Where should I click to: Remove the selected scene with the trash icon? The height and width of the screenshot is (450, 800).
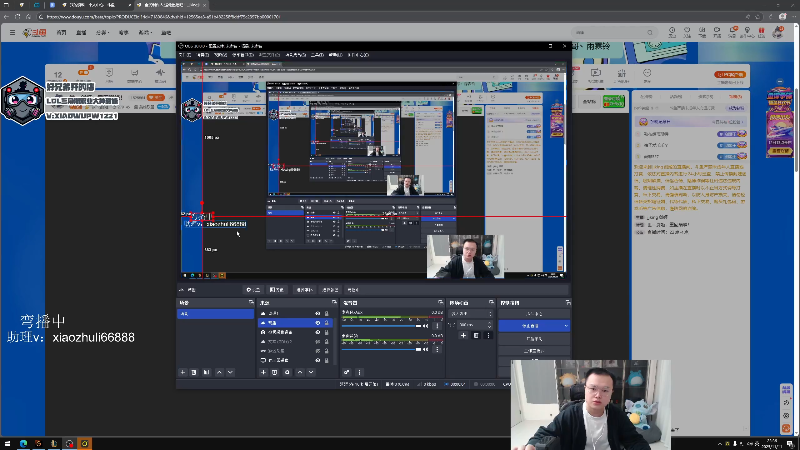pos(194,372)
